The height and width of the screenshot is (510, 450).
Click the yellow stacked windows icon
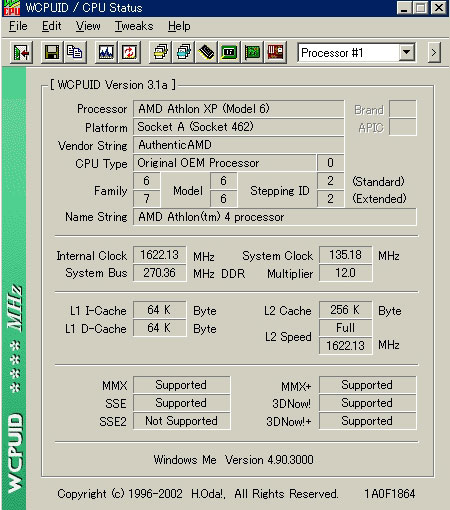[160, 52]
